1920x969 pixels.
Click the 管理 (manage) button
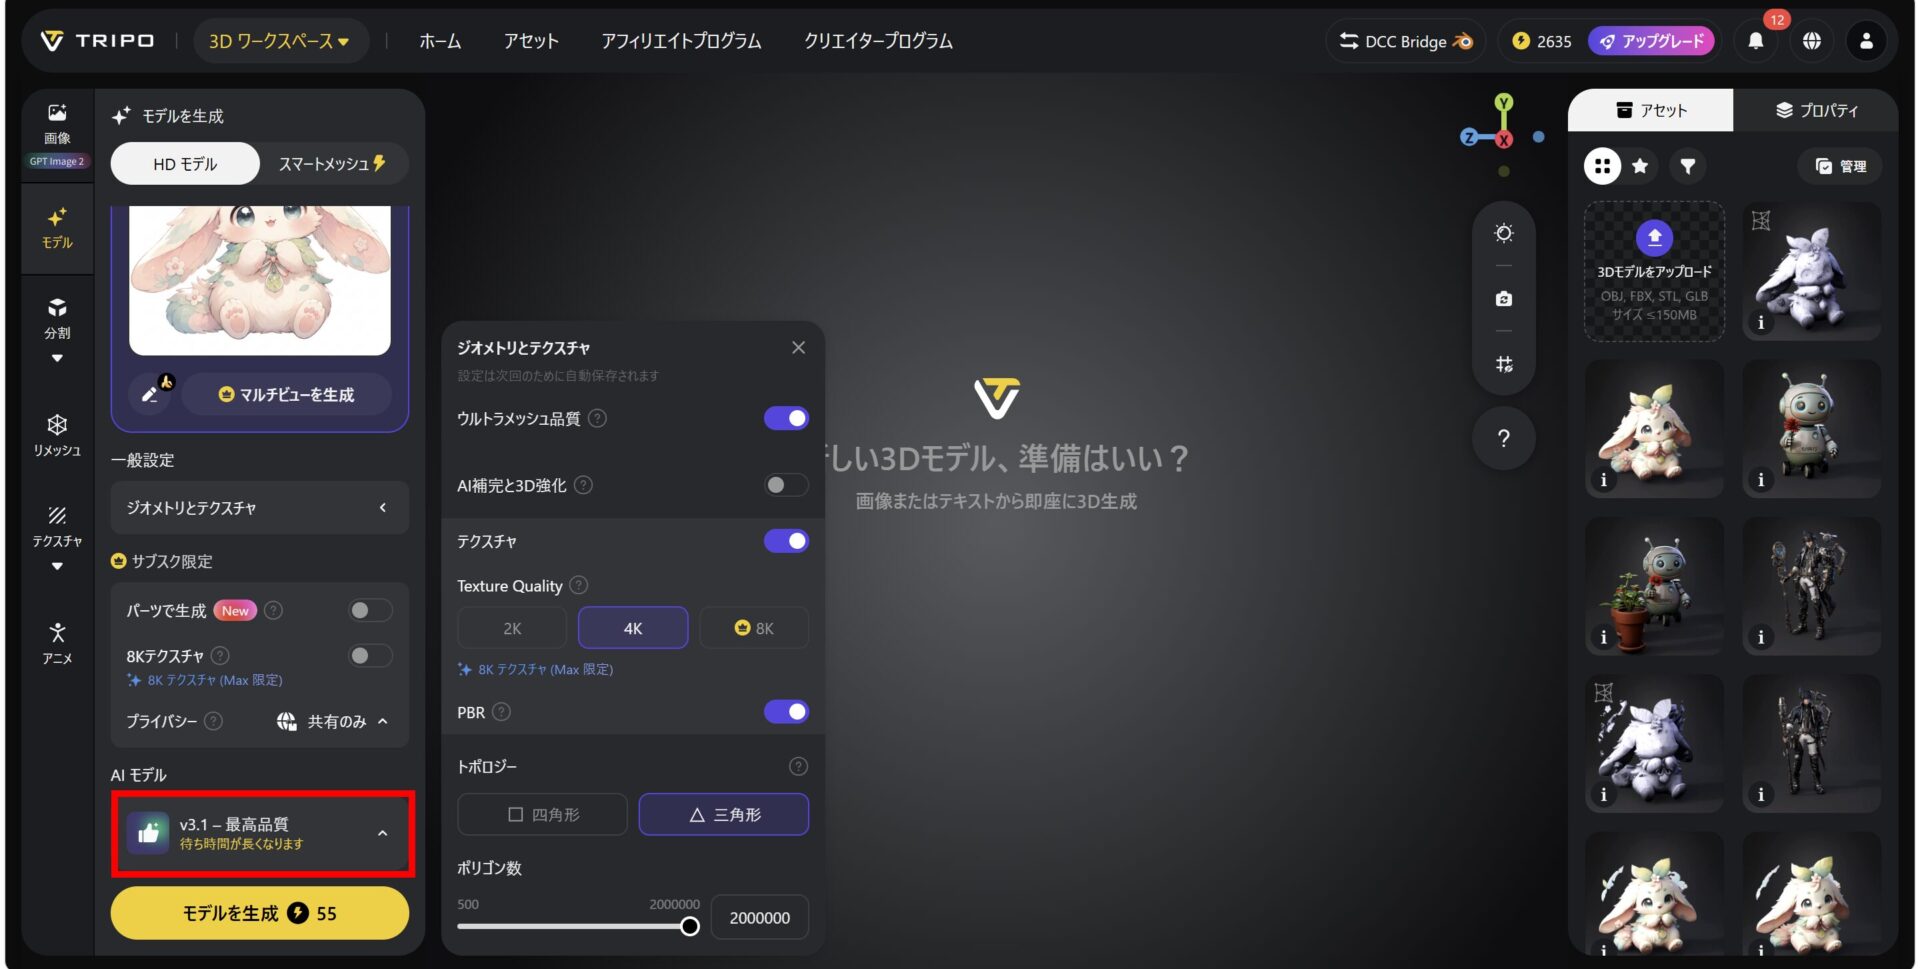[1841, 166]
